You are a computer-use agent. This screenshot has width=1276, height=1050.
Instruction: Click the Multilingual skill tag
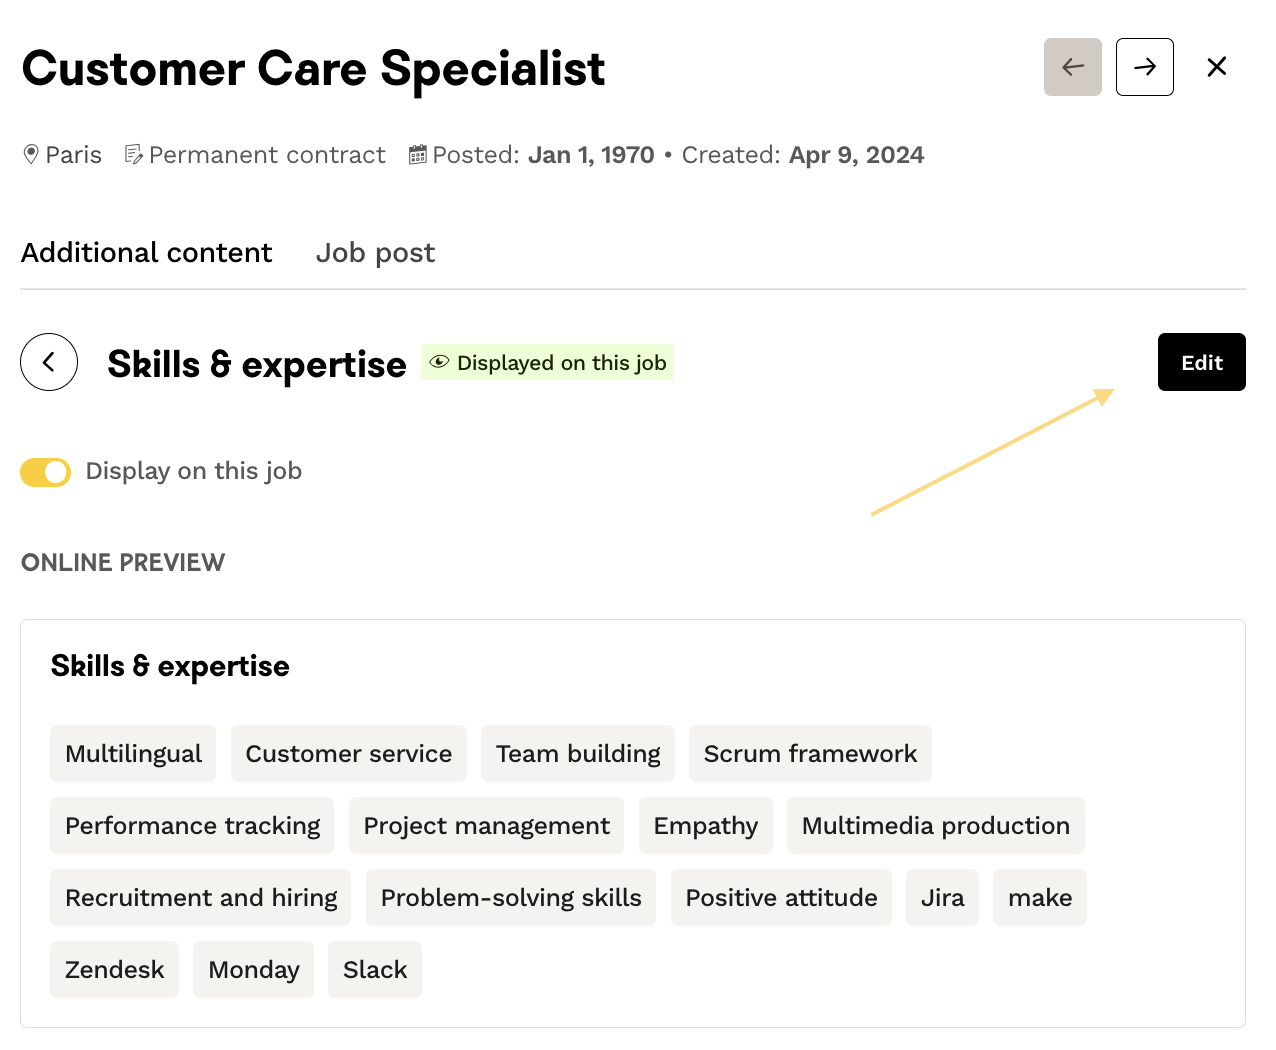(133, 754)
